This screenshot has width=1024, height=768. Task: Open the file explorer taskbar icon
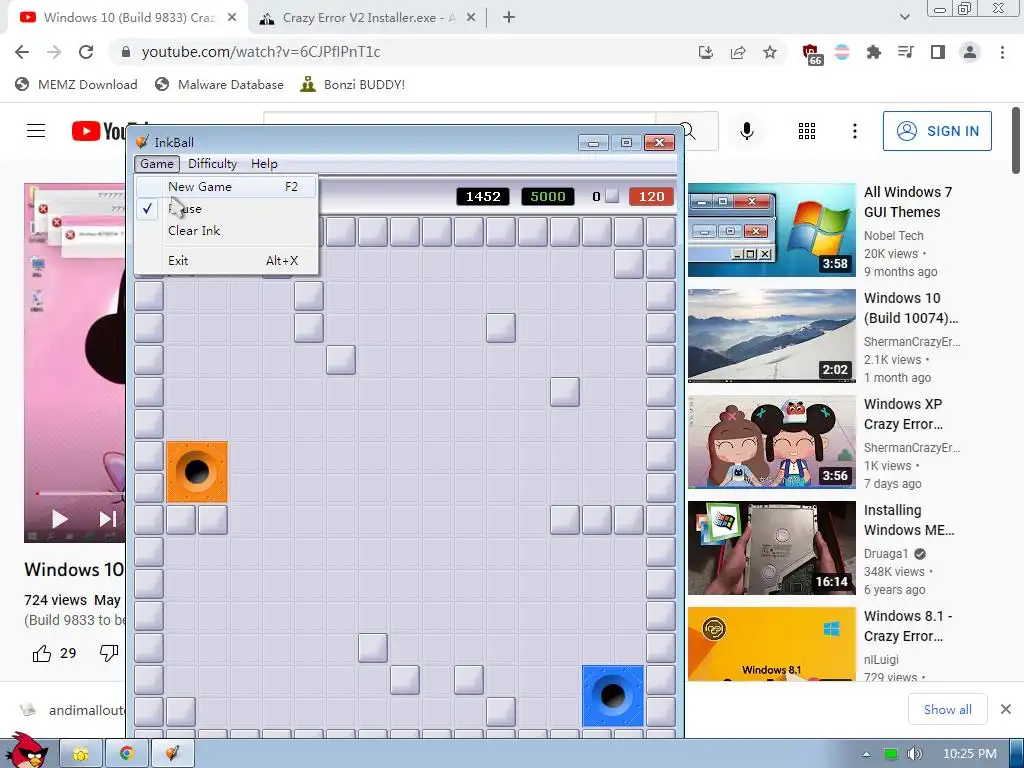pos(81,754)
